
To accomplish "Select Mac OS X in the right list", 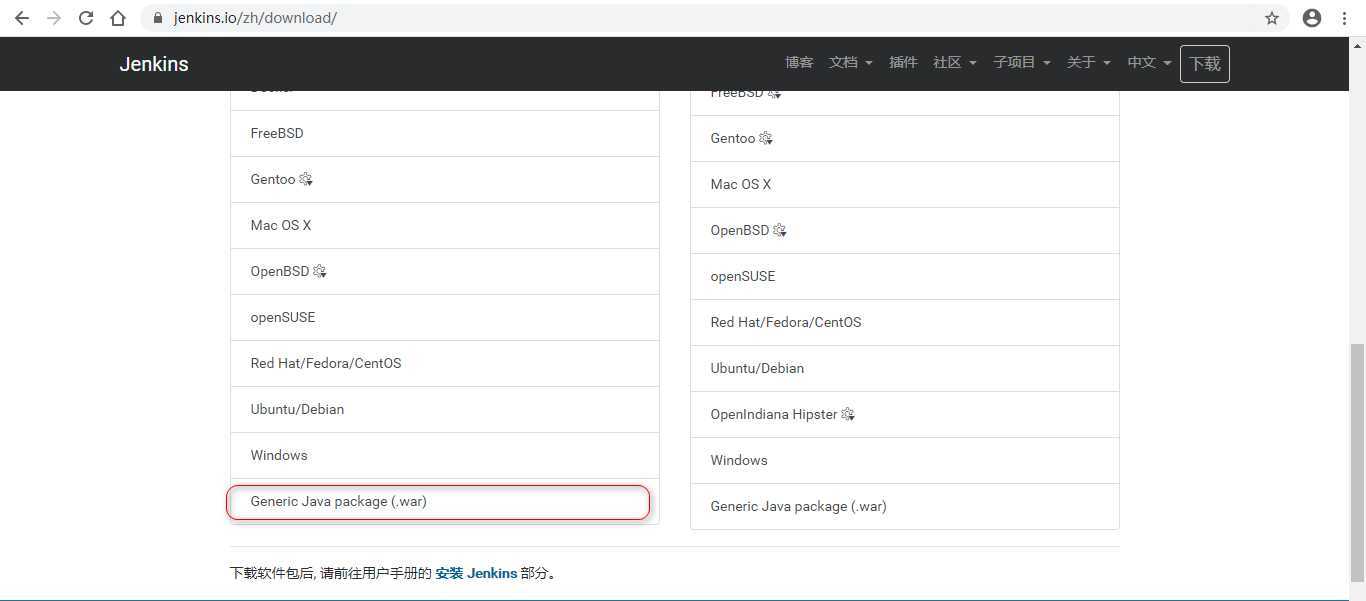I will click(905, 185).
